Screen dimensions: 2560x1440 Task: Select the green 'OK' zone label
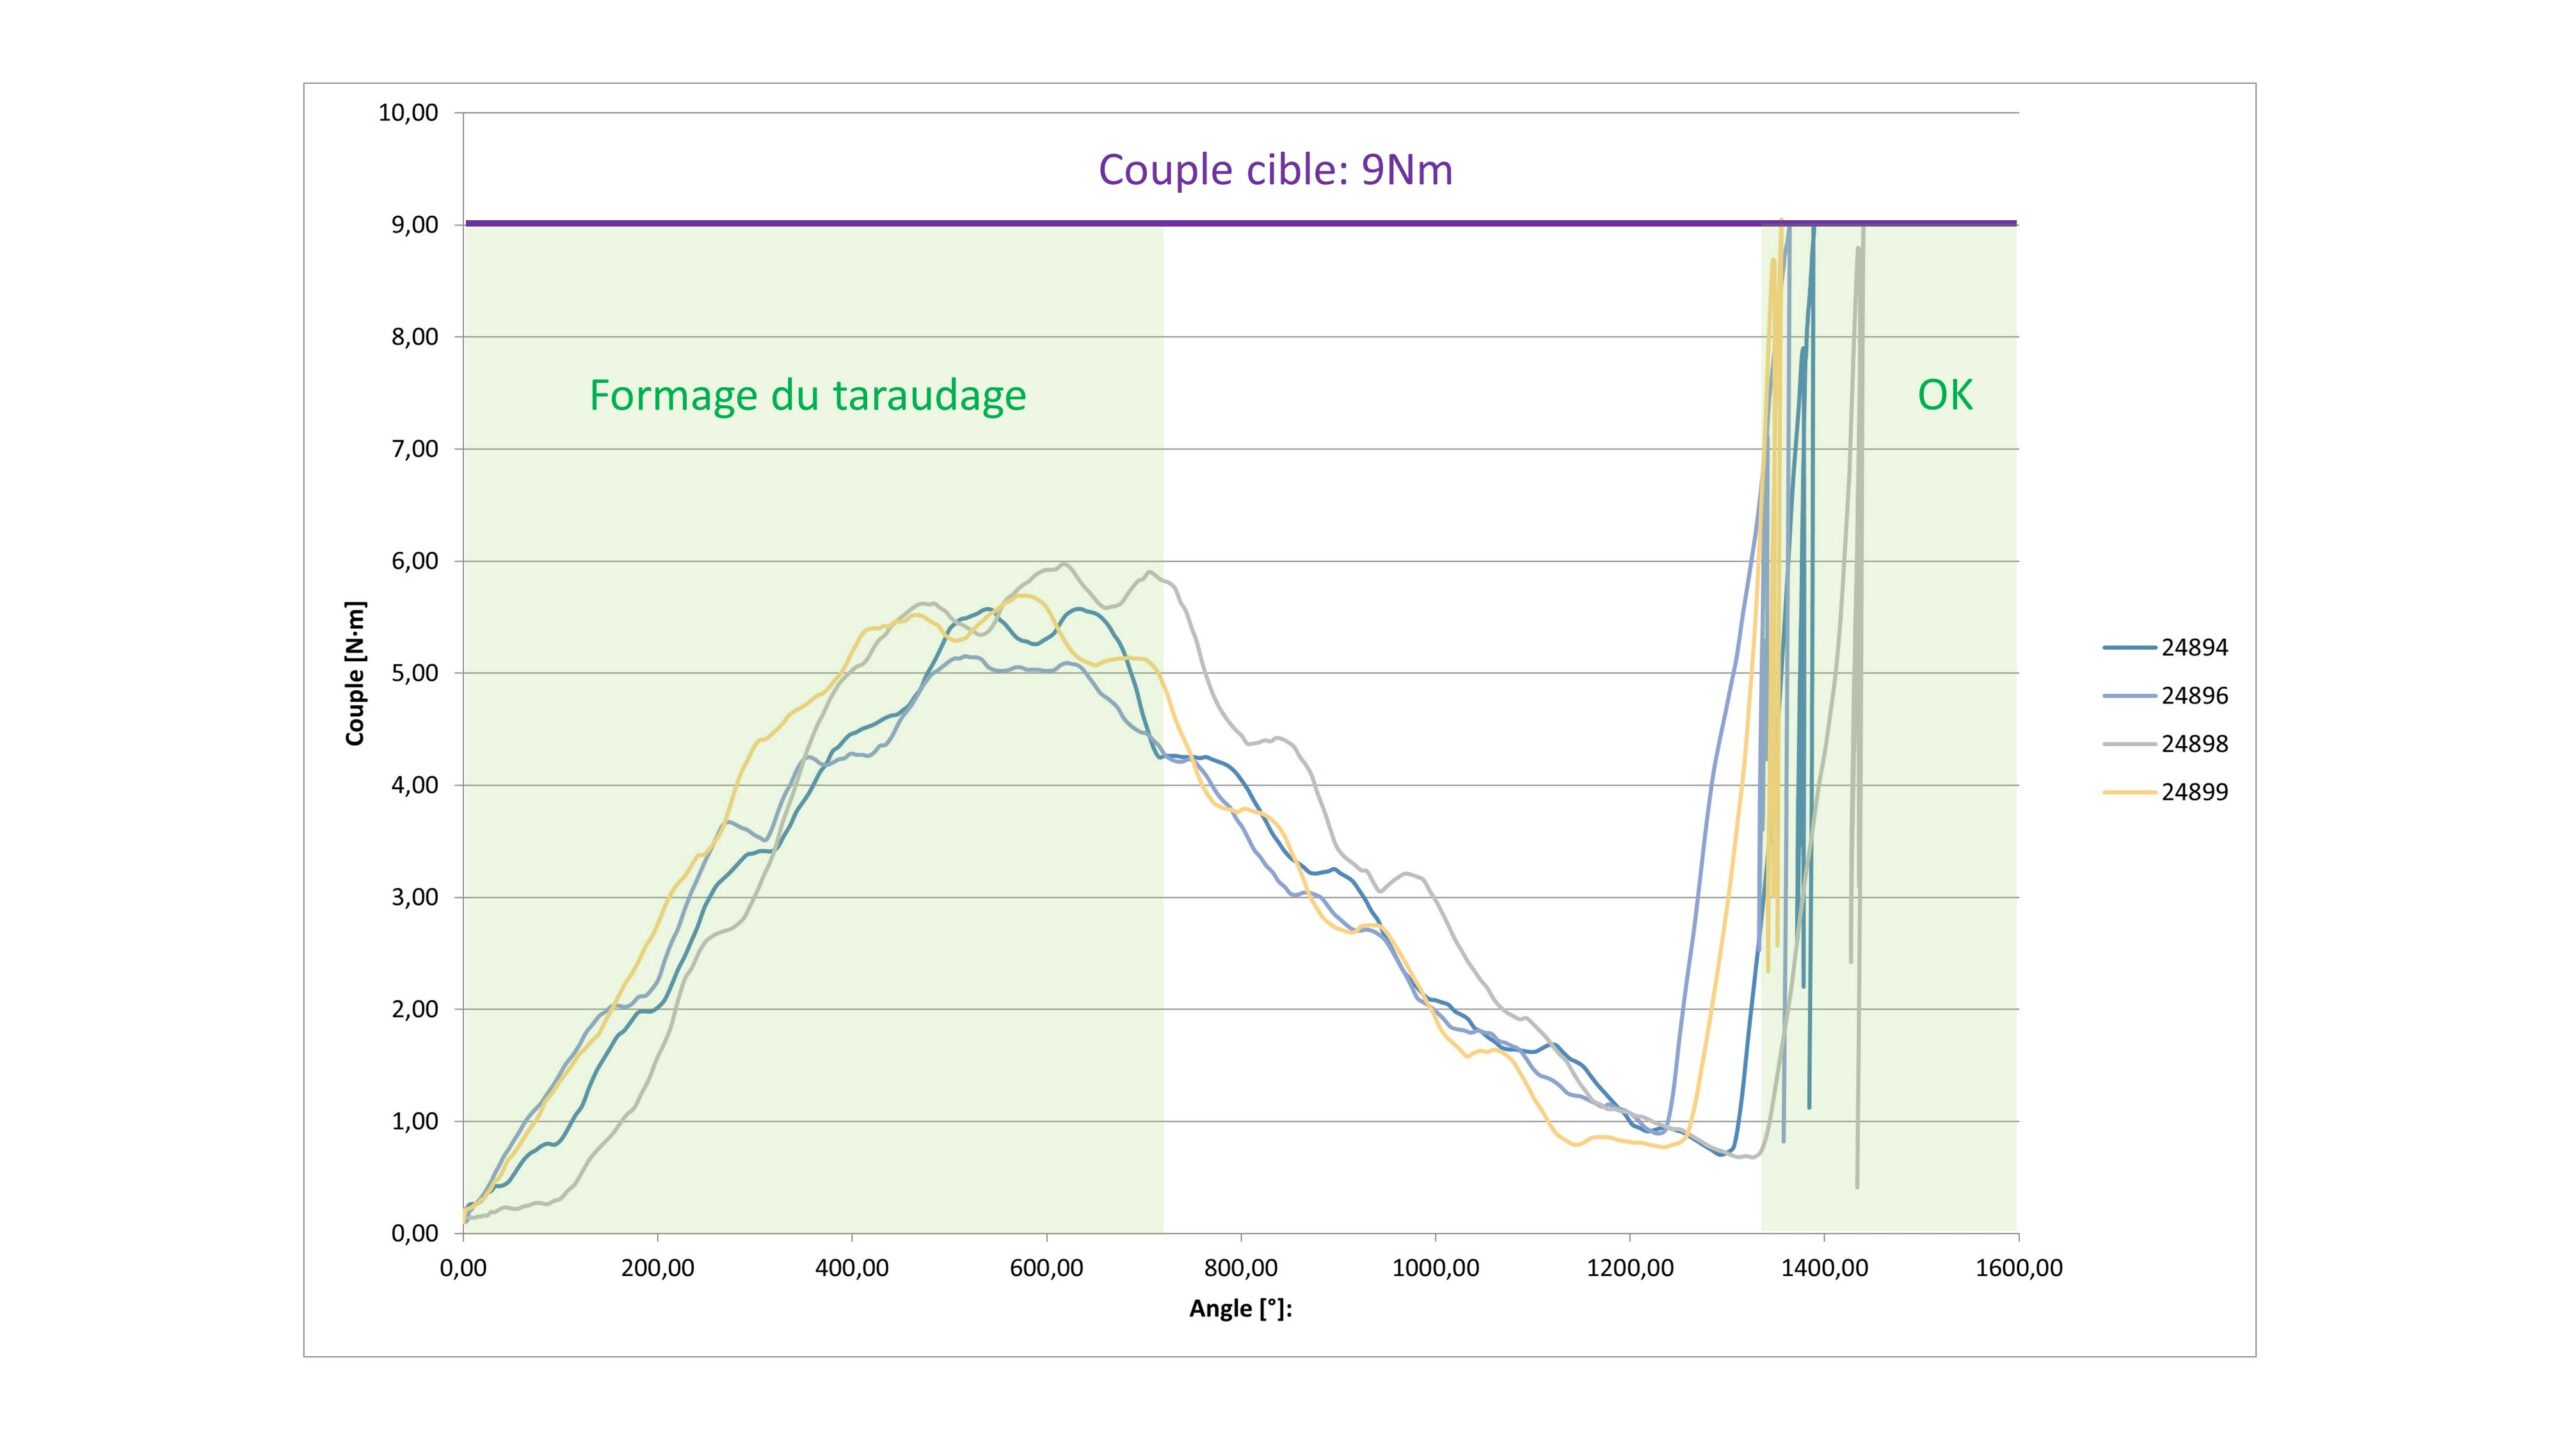(1945, 395)
